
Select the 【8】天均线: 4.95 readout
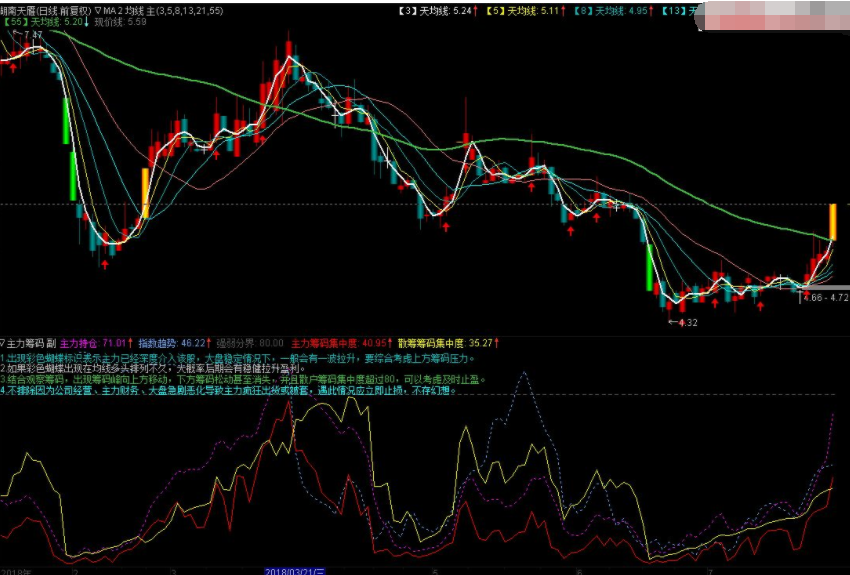pyautogui.click(x=613, y=10)
